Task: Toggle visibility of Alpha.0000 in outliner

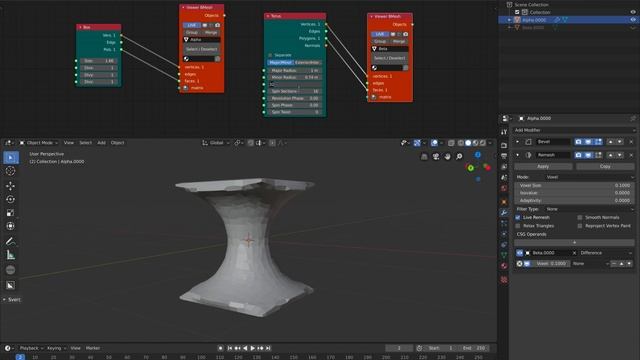Action: tap(633, 20)
